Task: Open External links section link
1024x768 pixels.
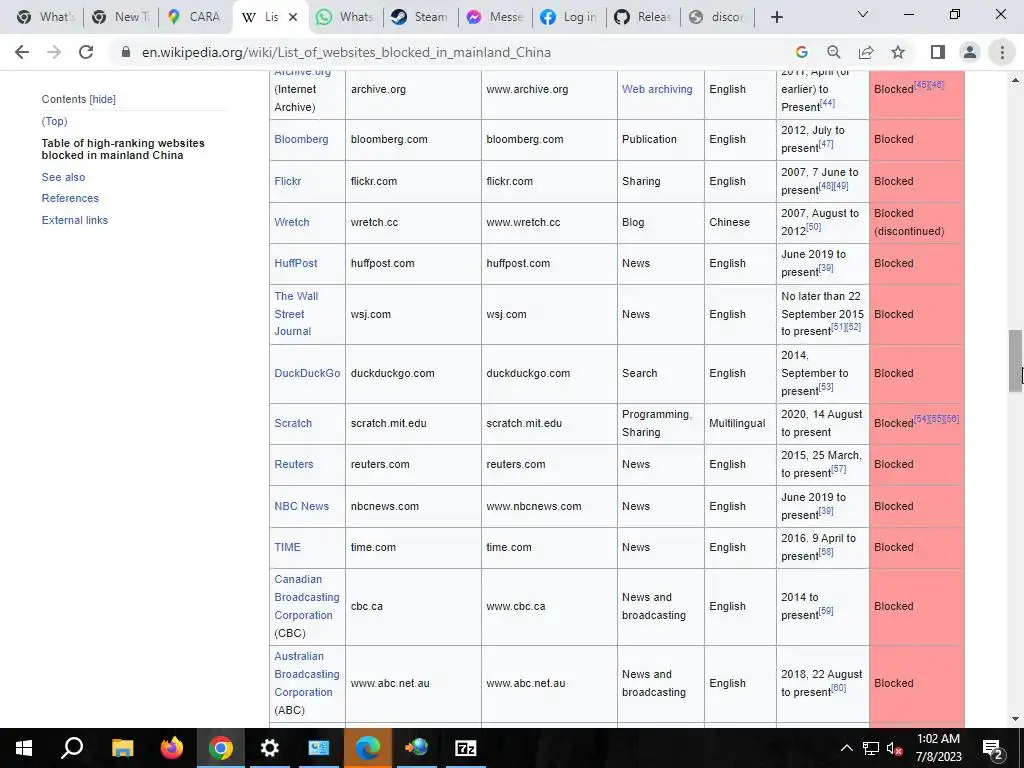Action: coord(74,220)
